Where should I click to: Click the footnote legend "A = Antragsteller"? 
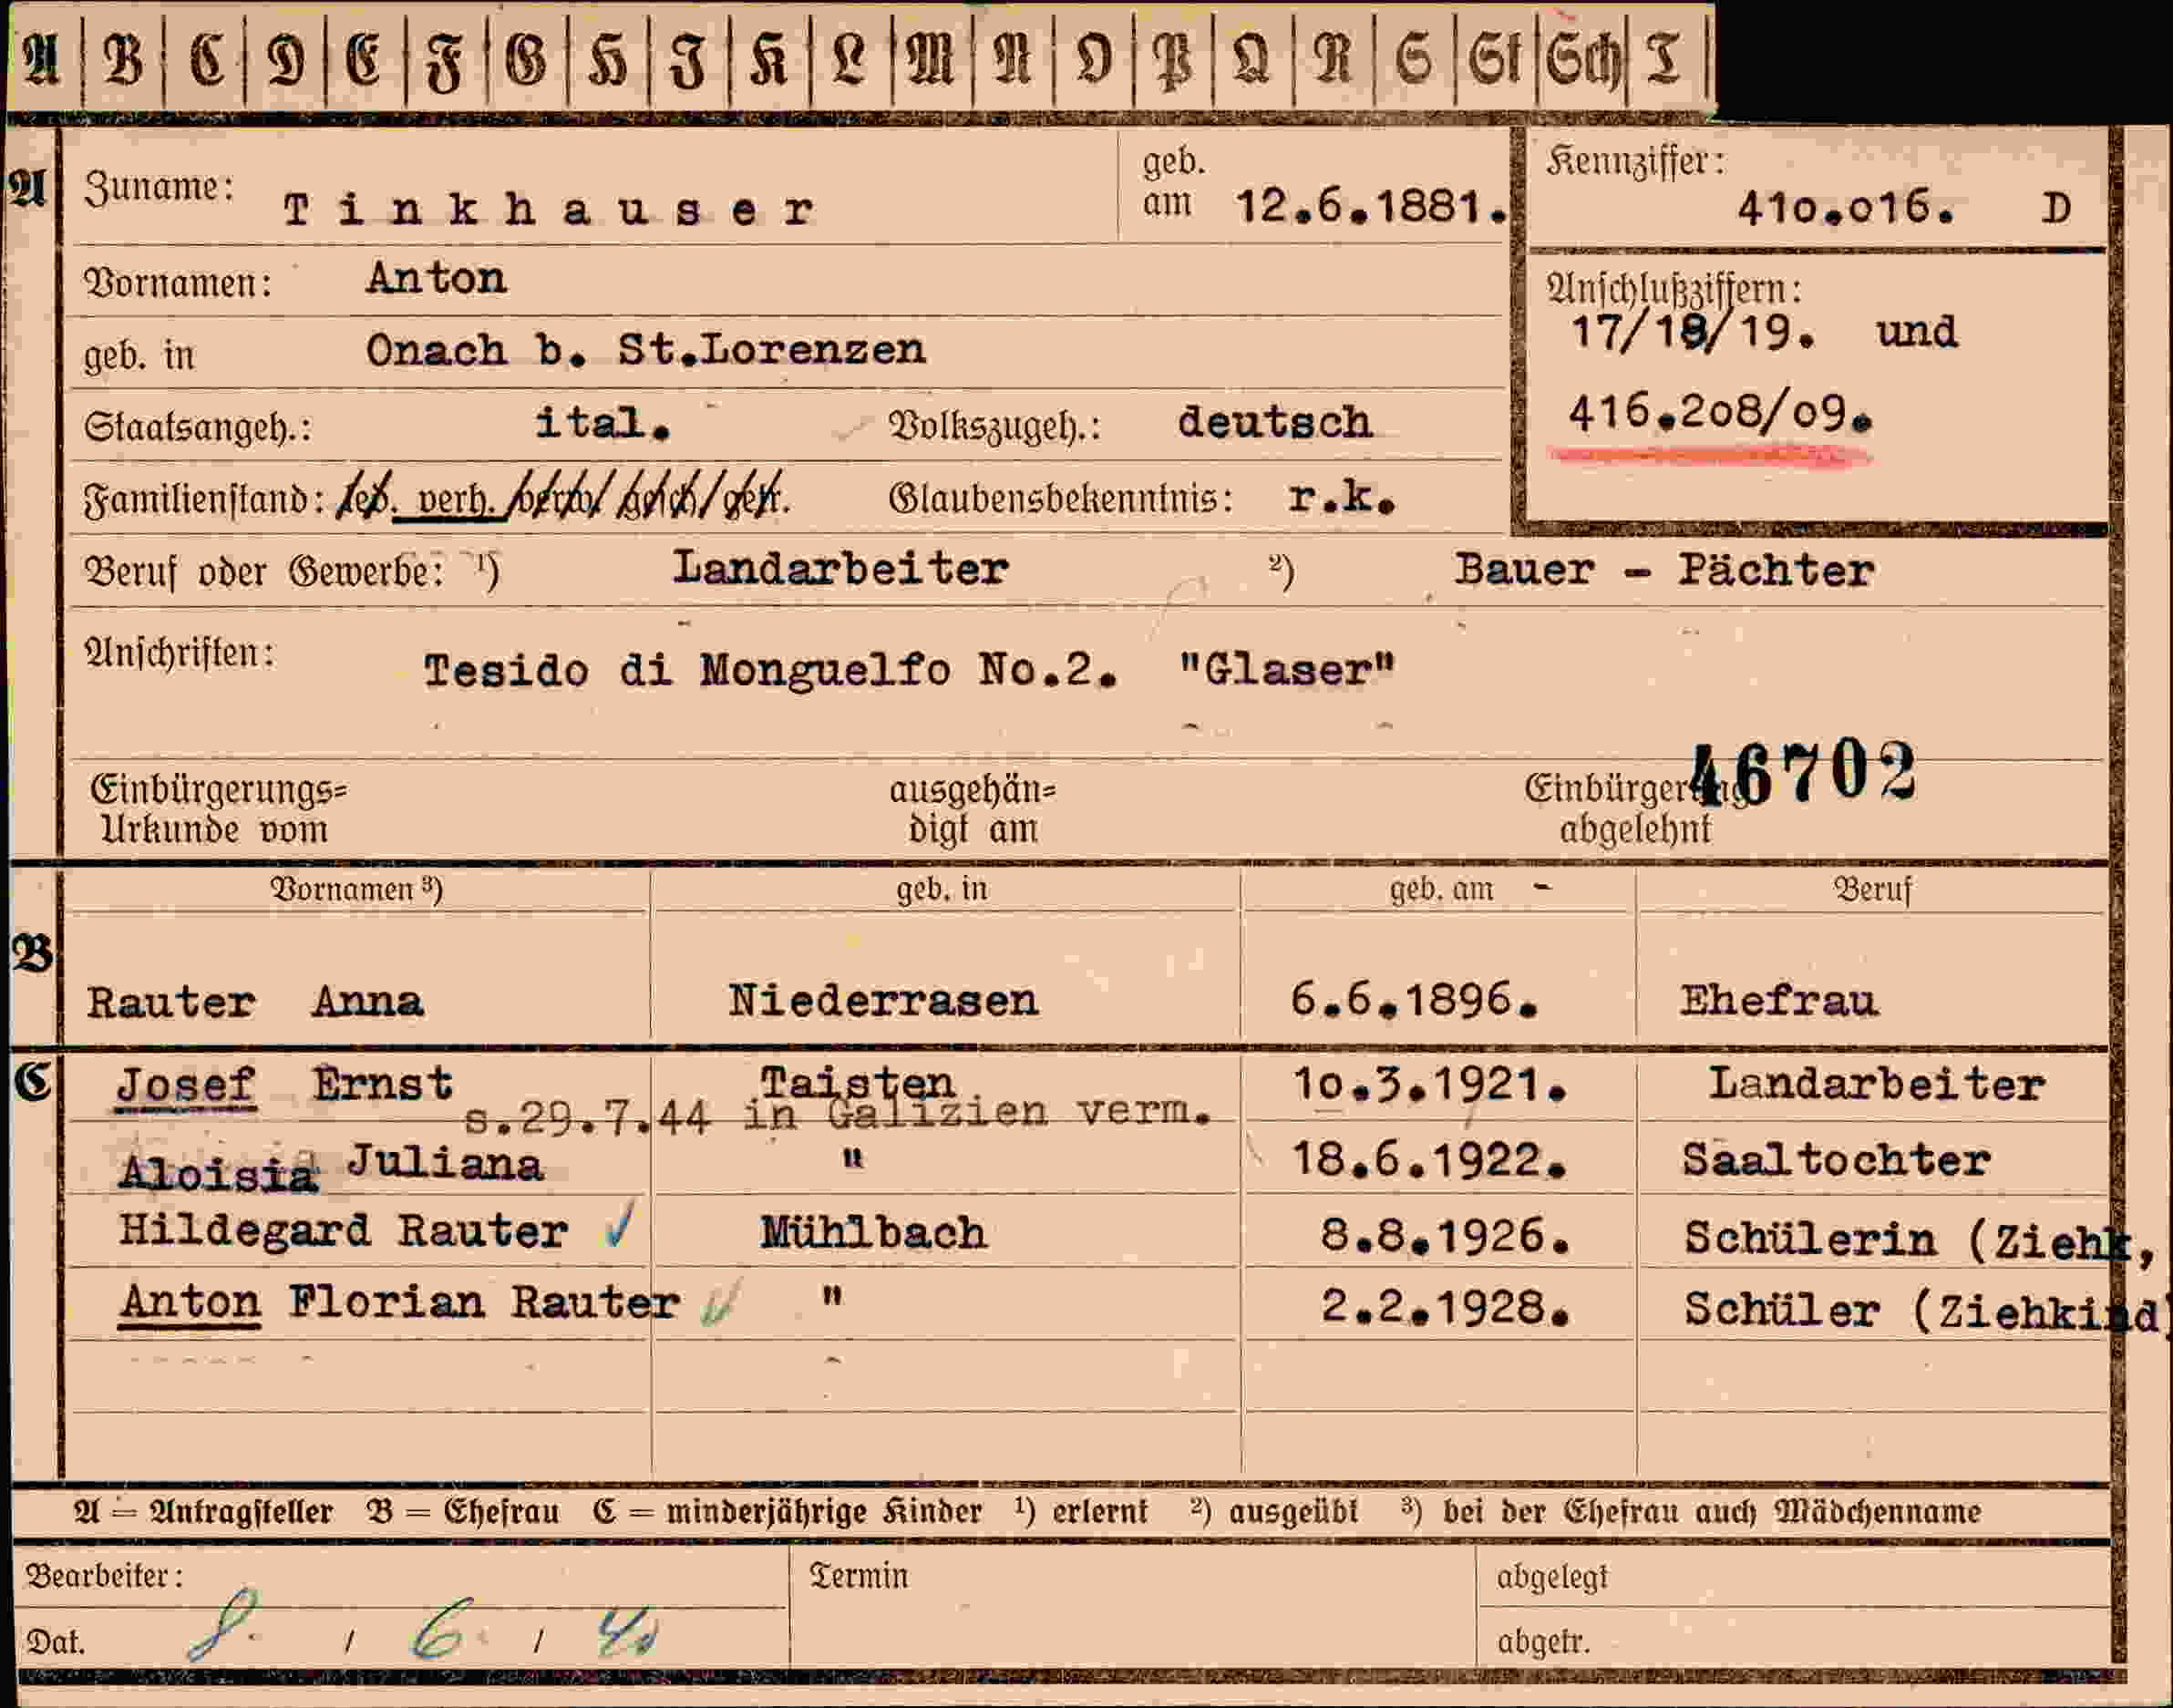pos(203,1512)
